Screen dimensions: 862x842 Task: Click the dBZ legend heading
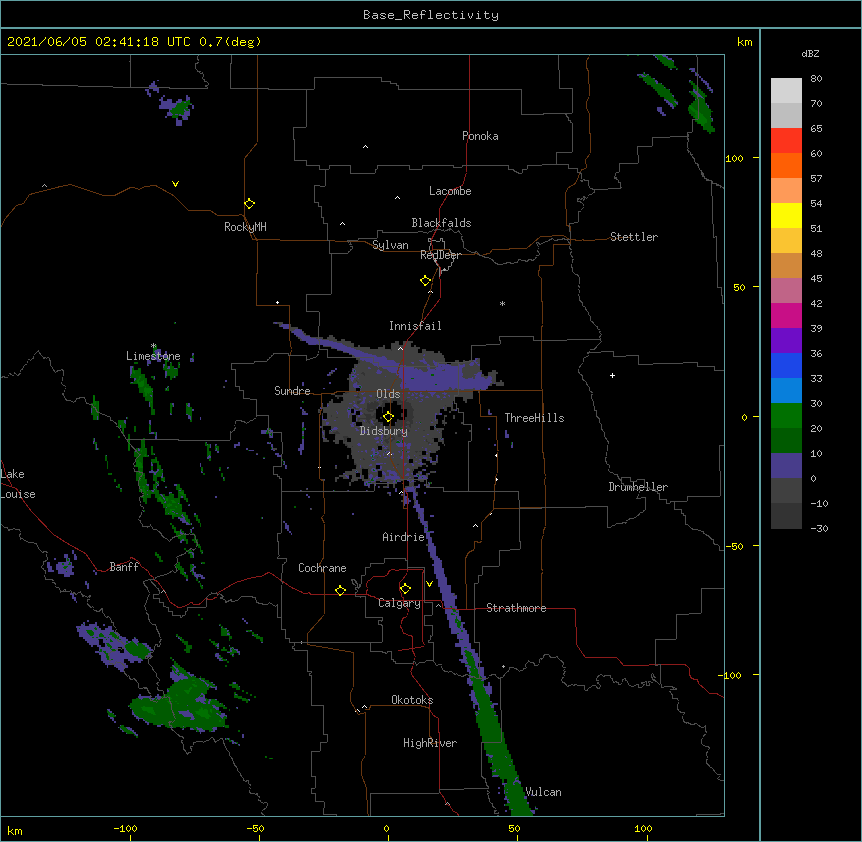[810, 53]
